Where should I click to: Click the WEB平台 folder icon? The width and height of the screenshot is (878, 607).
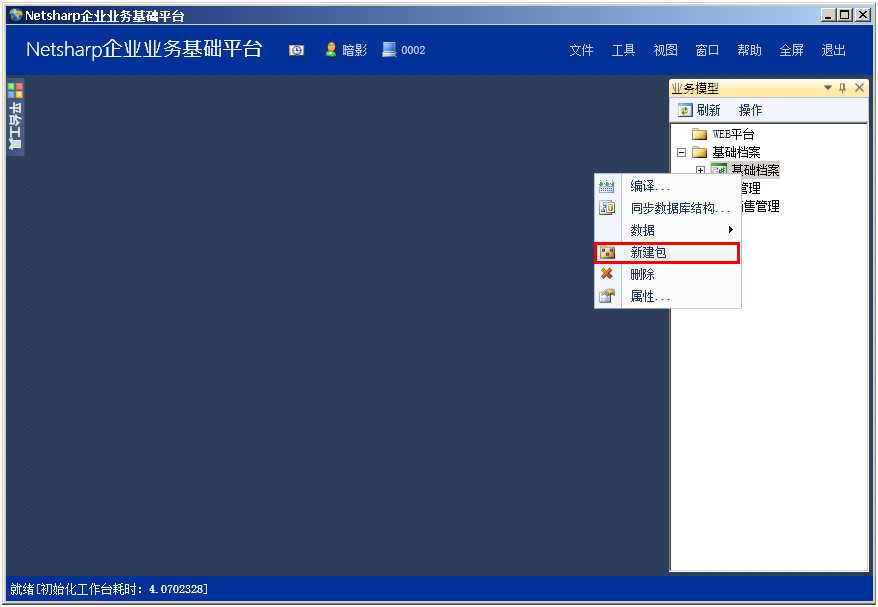pos(699,134)
